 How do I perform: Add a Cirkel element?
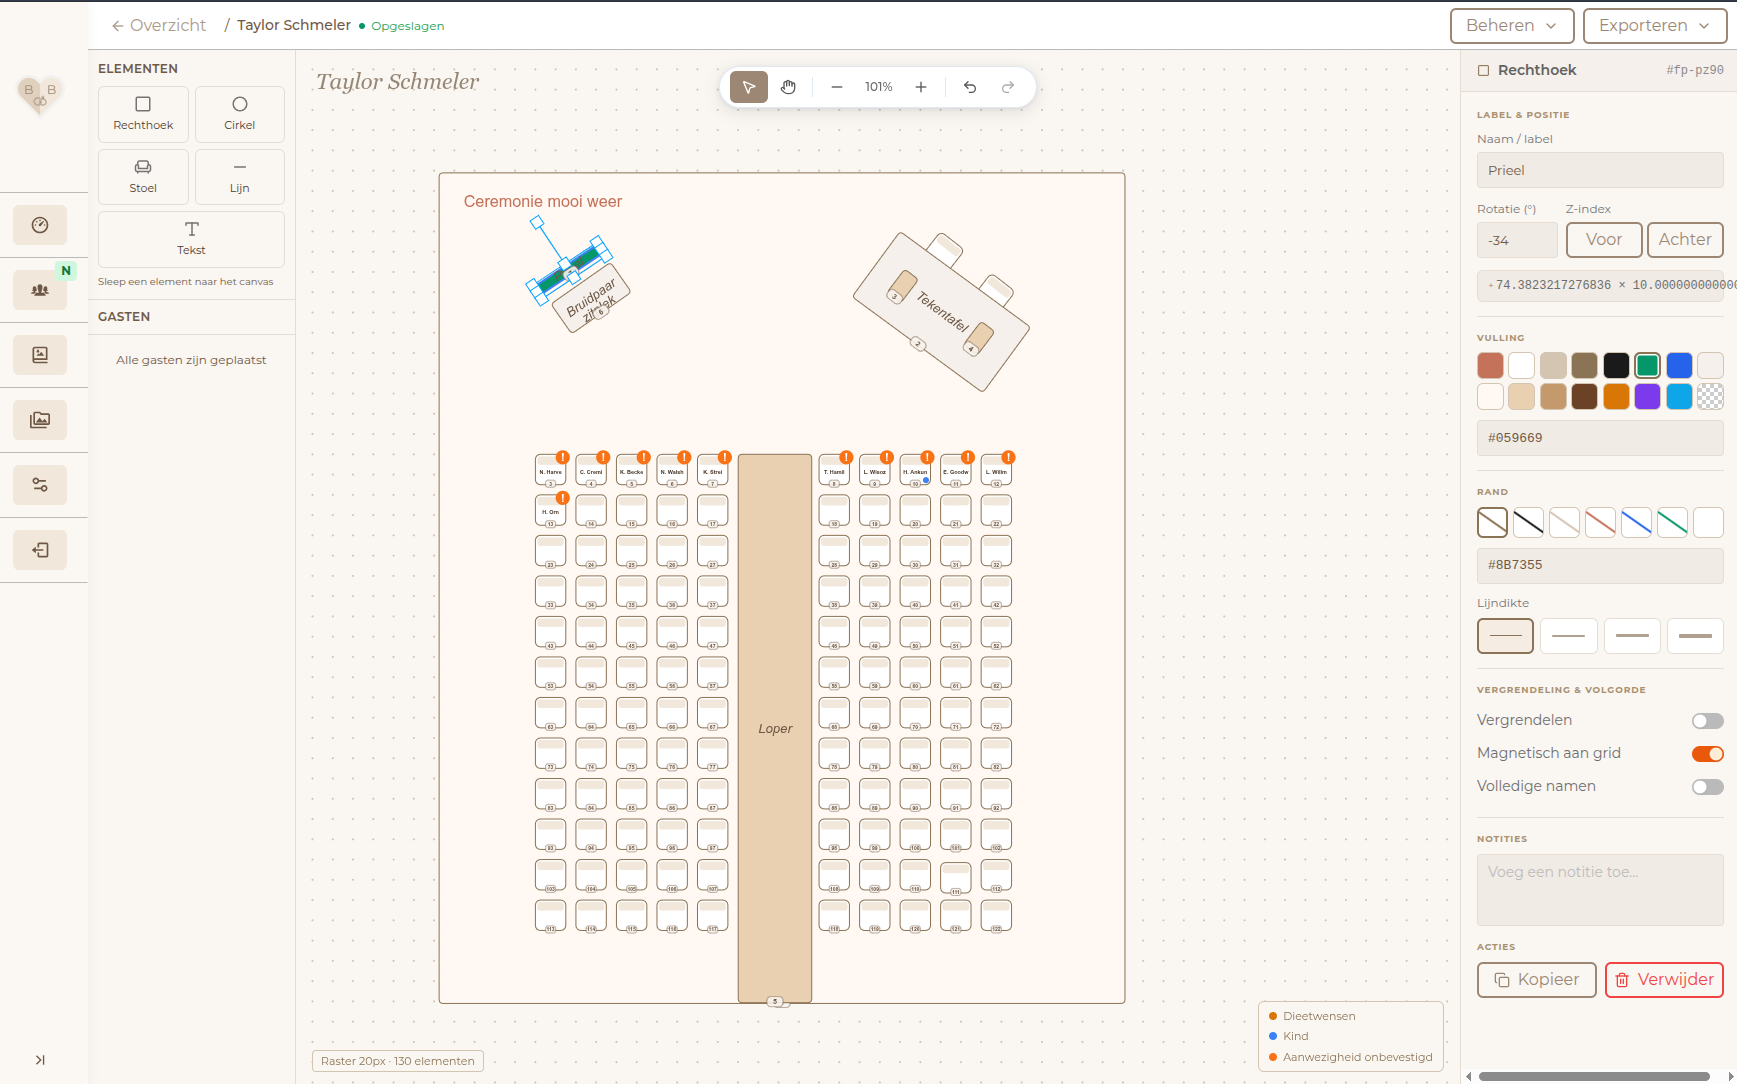click(240, 114)
